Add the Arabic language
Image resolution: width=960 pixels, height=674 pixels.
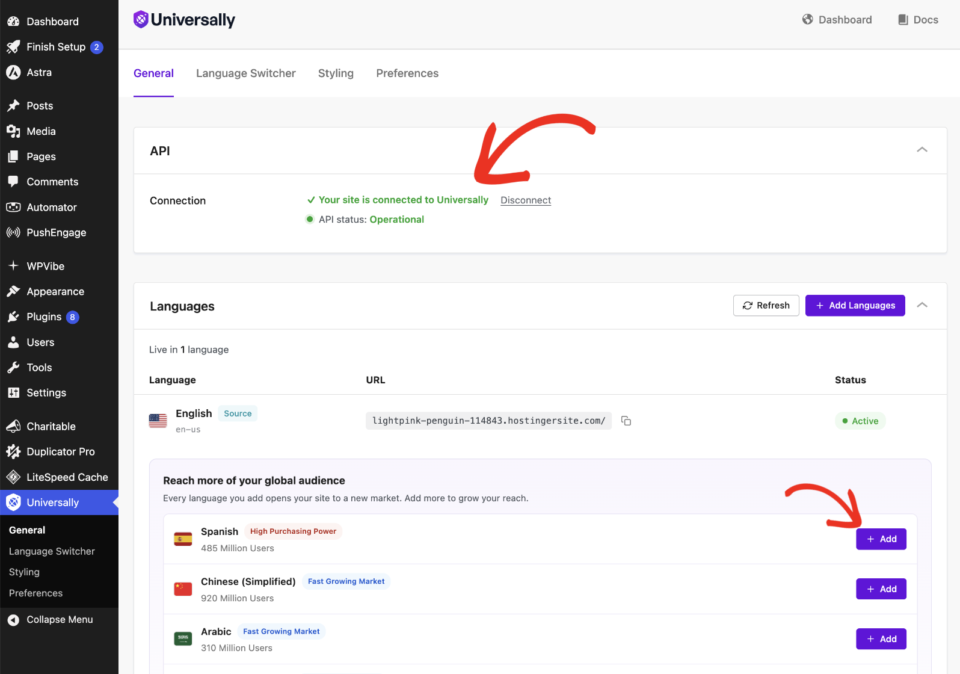881,638
